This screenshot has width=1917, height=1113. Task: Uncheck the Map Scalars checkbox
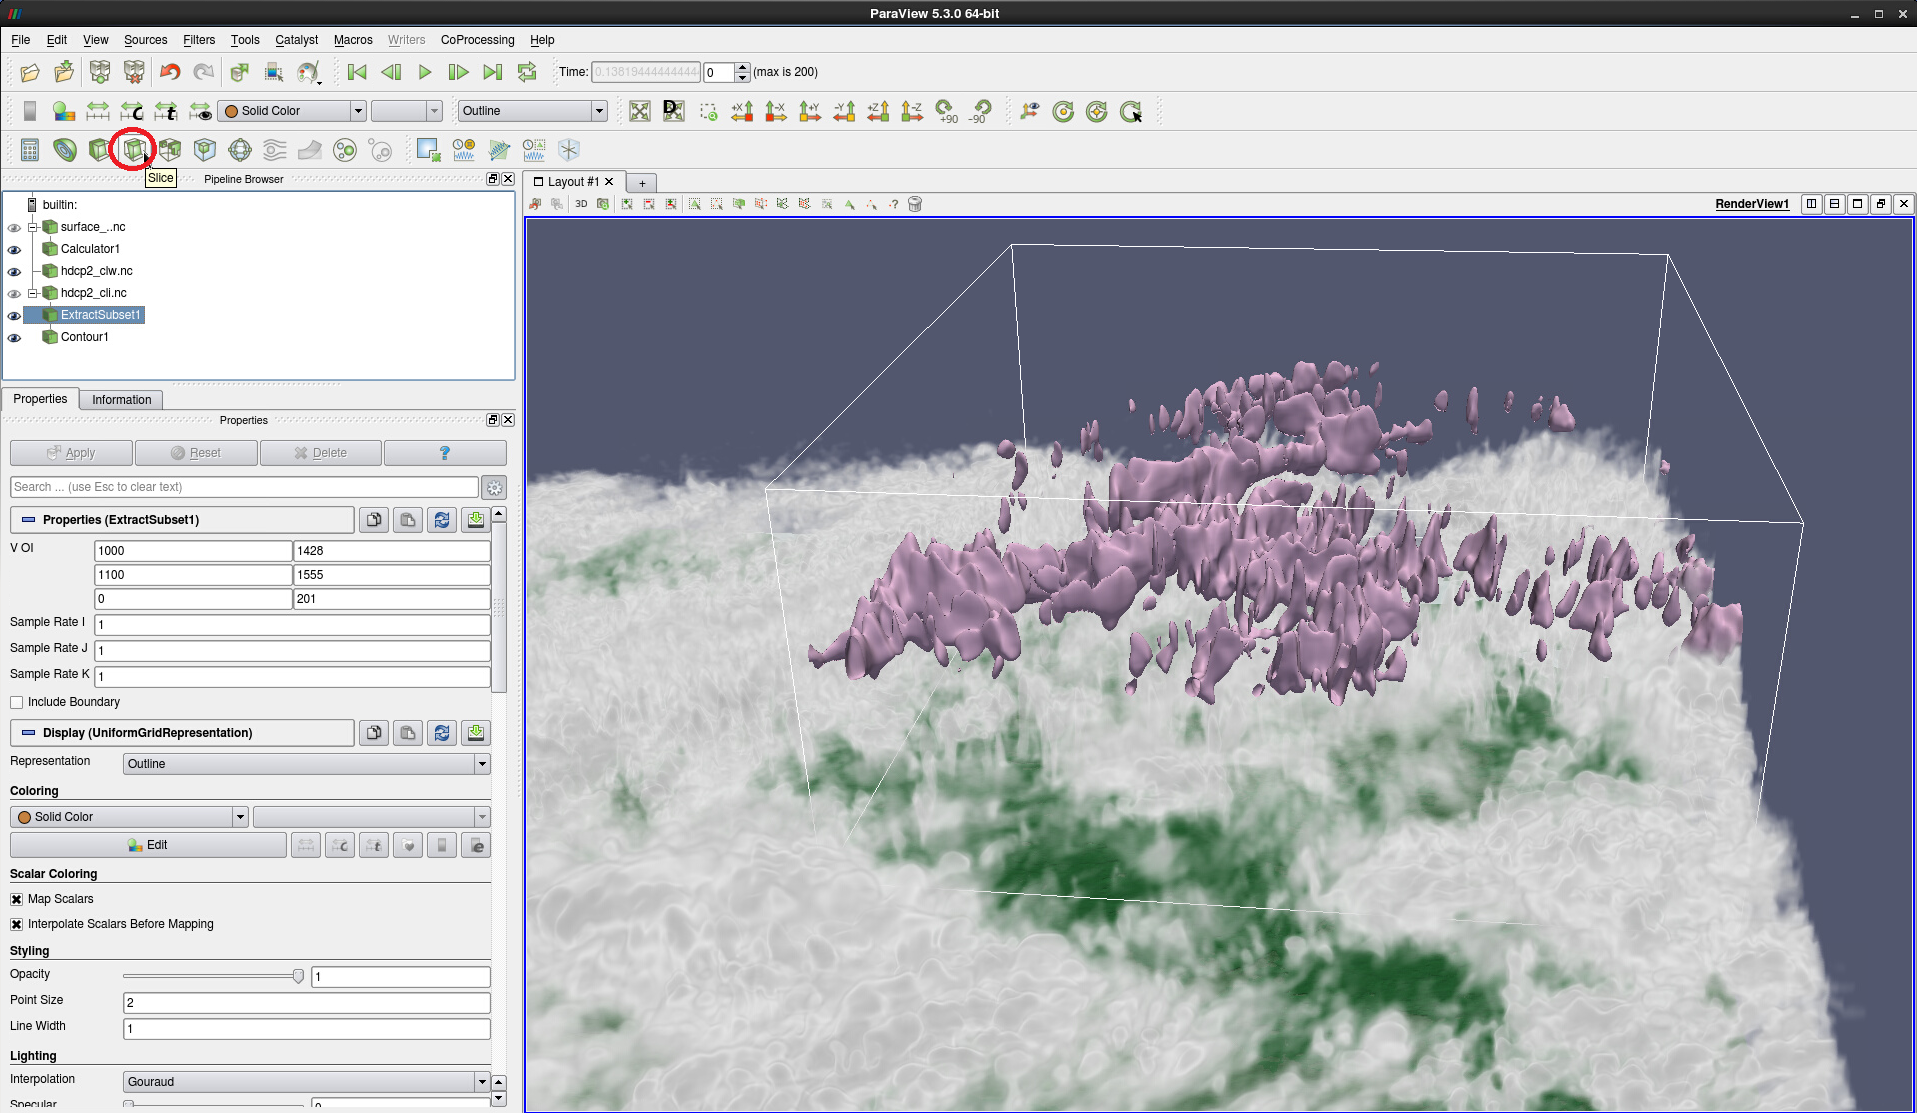[17, 899]
